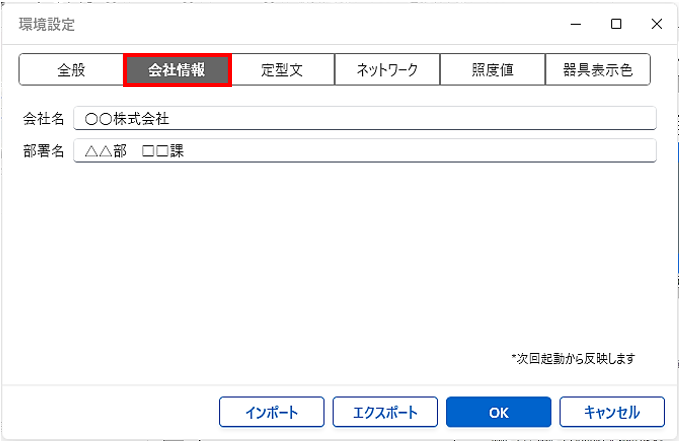Go to the ネットワーク tab

(x=387, y=71)
